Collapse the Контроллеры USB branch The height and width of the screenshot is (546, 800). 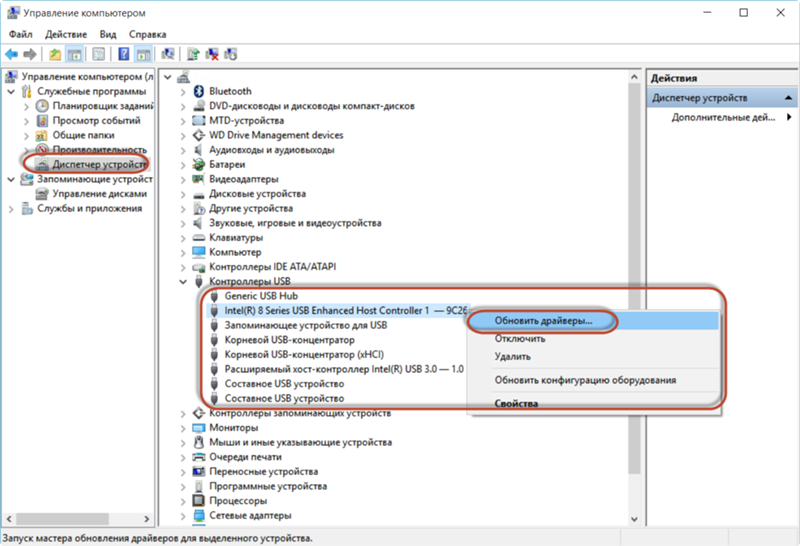(x=183, y=282)
